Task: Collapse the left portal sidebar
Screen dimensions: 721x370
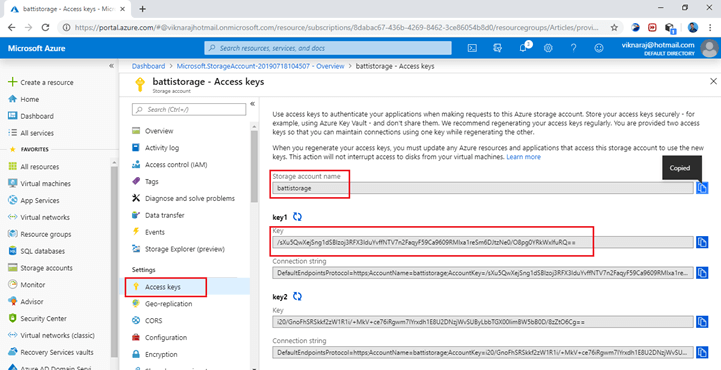Action: coord(111,66)
